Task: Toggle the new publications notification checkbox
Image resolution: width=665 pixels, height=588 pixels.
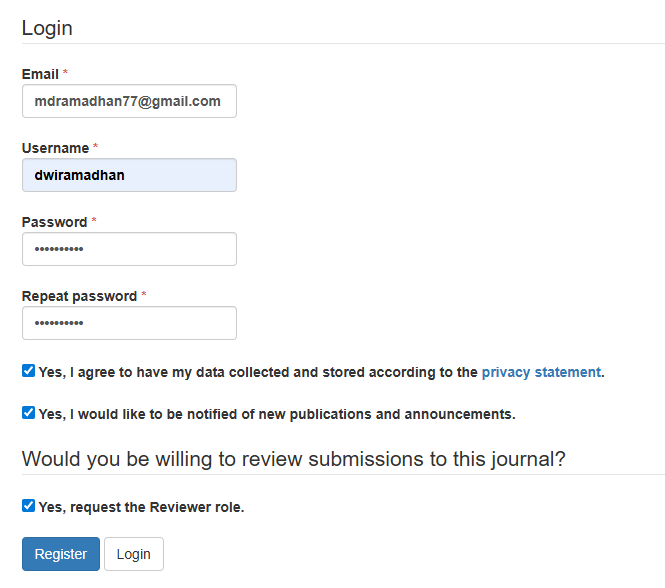Action: (28, 412)
